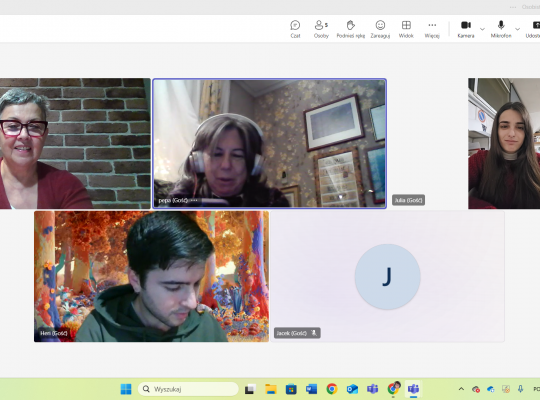Show the Osoby participants list
Viewport: 540px width, 400px height.
pyautogui.click(x=321, y=29)
